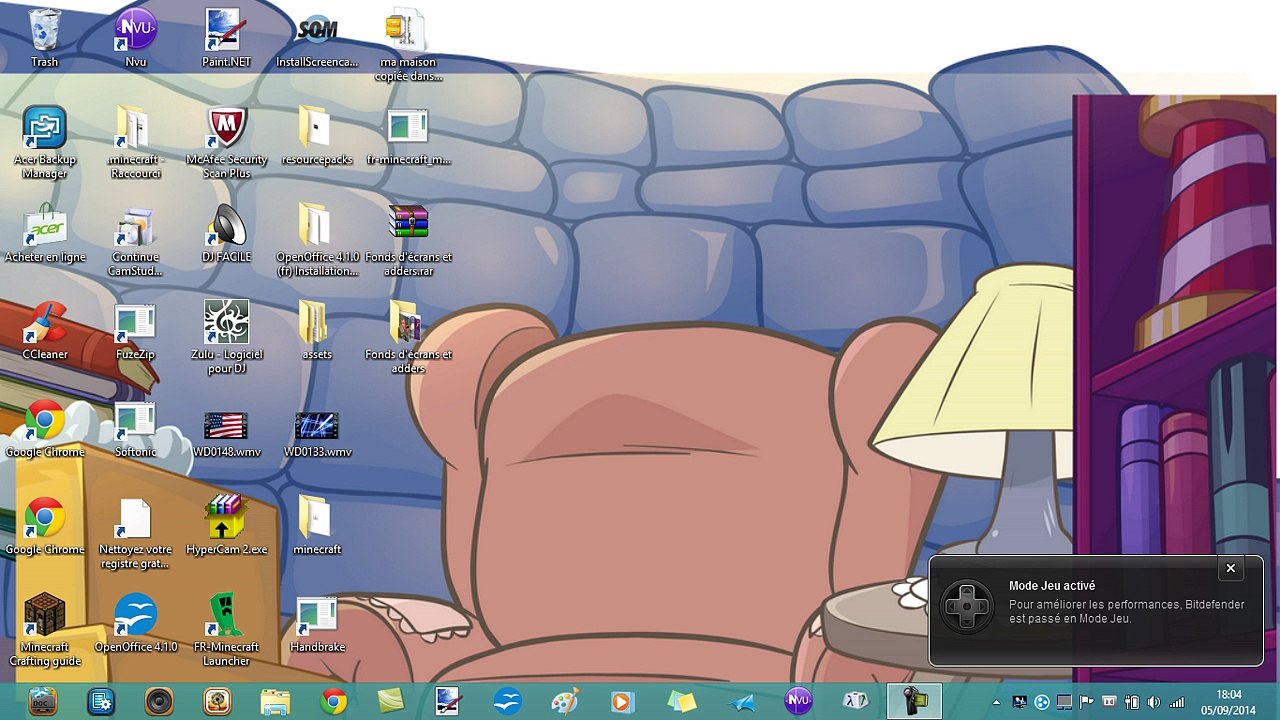1280x720 pixels.
Task: Open the dandelion photo app in taskbar
Action: [217, 701]
